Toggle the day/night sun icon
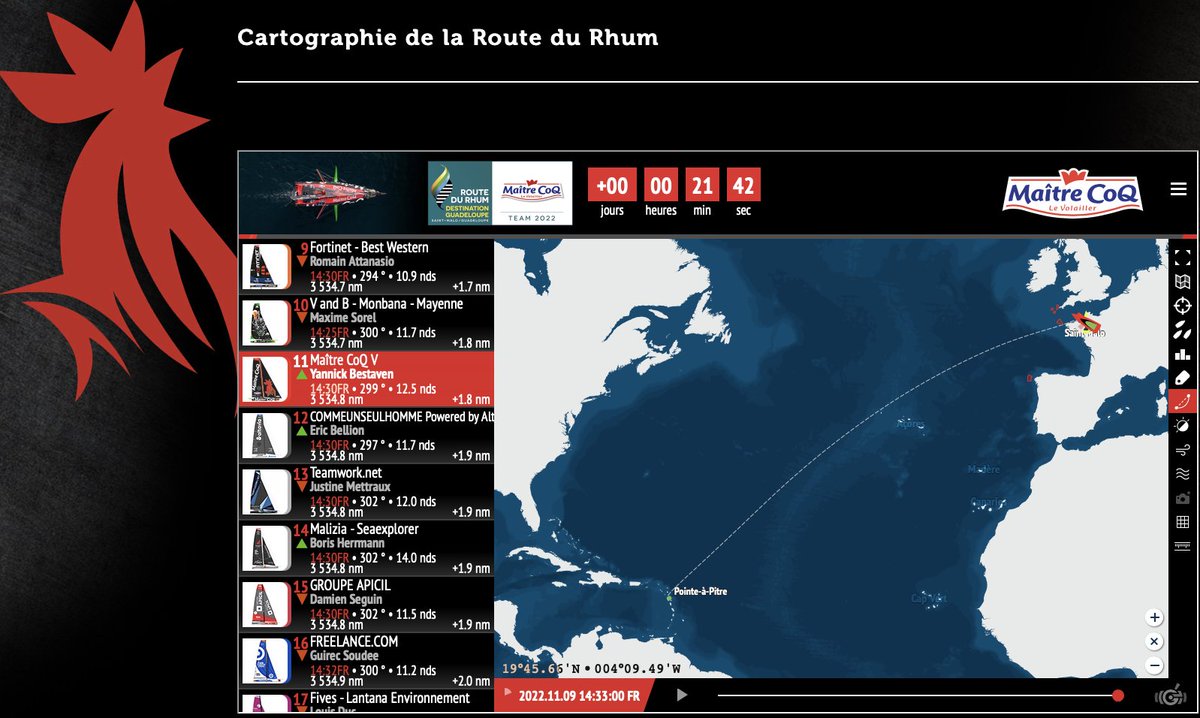This screenshot has width=1200, height=718. pyautogui.click(x=1182, y=426)
